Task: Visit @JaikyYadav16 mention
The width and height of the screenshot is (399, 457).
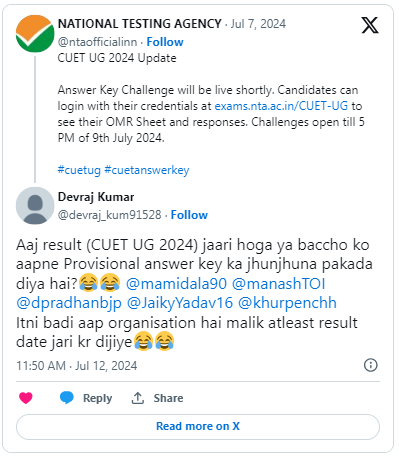Action: [180, 303]
